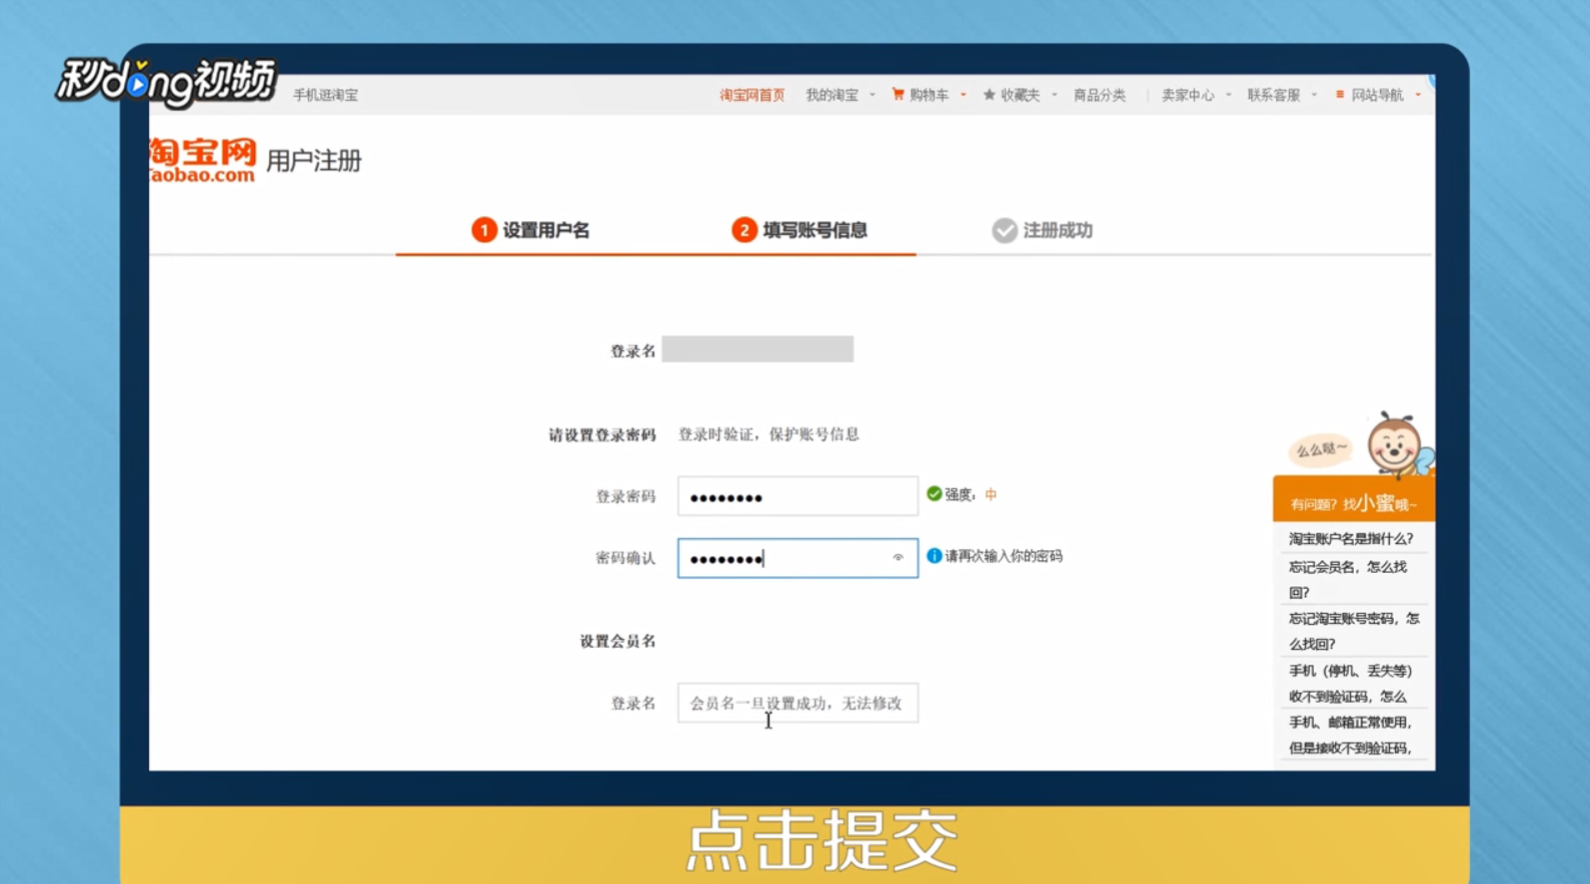The height and width of the screenshot is (884, 1590).
Task: Click the 设置会员名 section label
Action: 618,641
